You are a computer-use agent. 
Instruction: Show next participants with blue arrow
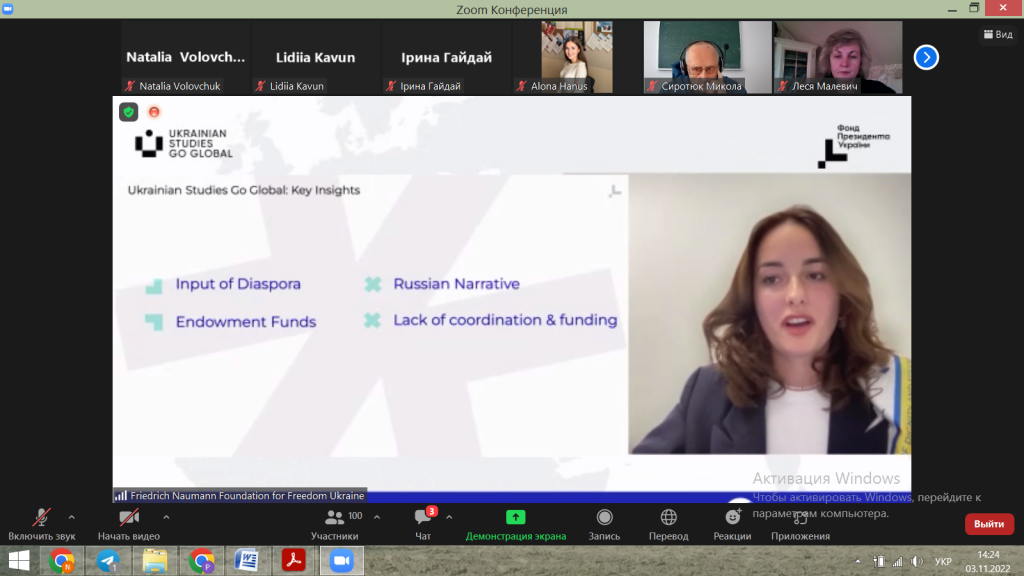tap(926, 57)
